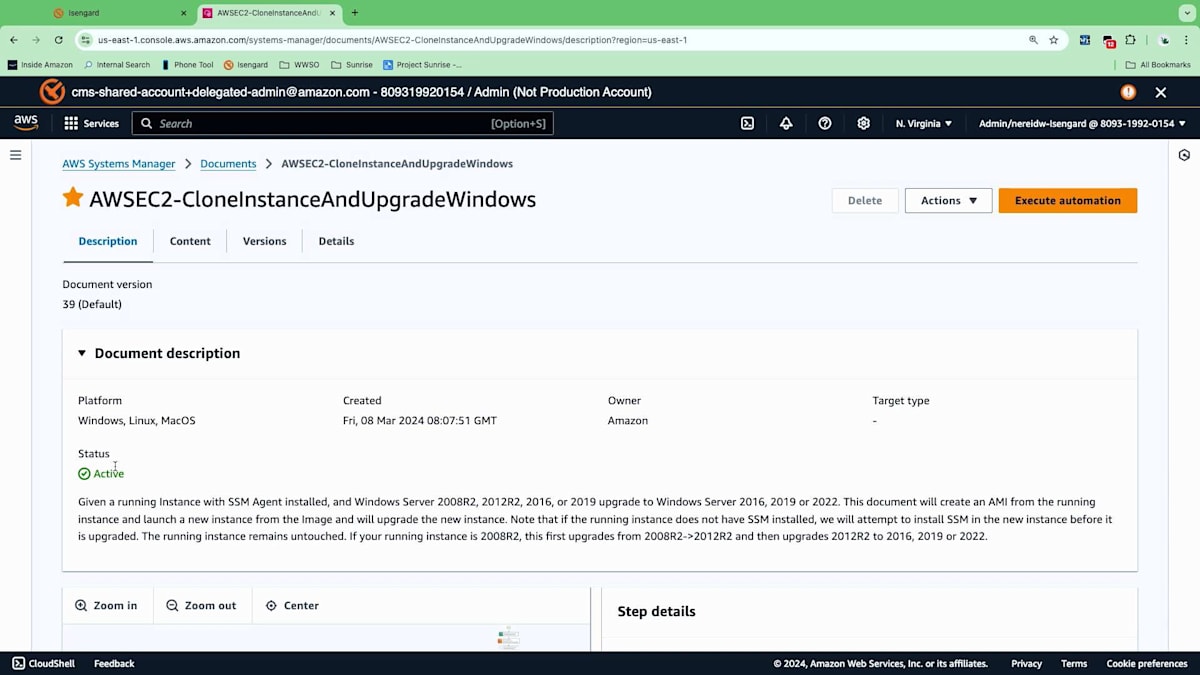Toggle the favorite star for the document

pos(73,197)
